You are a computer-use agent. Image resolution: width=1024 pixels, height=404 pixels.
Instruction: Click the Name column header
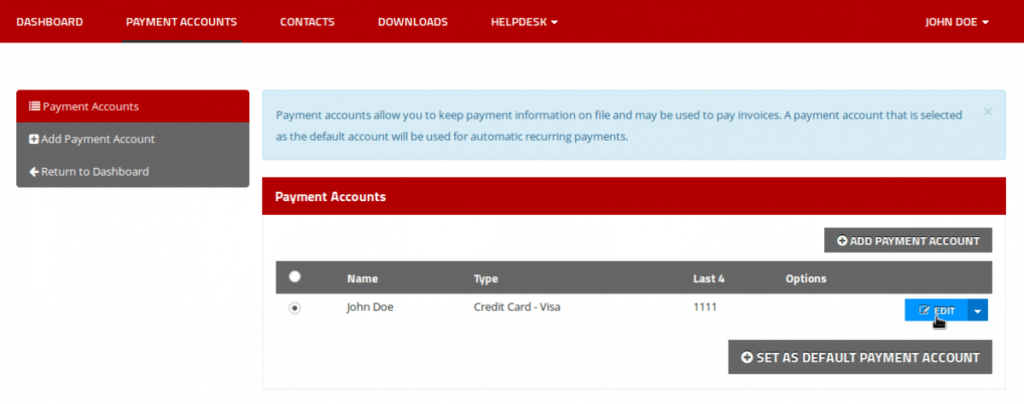click(x=362, y=279)
